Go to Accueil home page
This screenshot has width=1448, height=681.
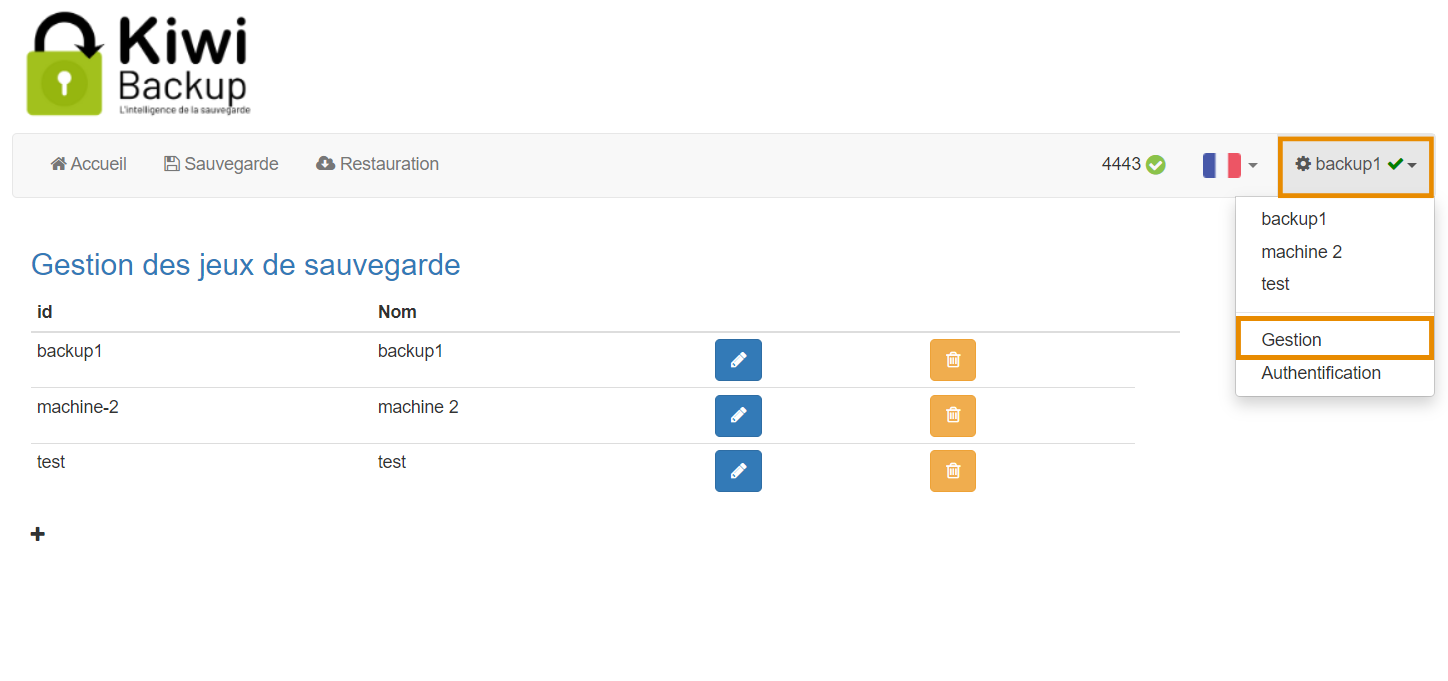(x=89, y=164)
